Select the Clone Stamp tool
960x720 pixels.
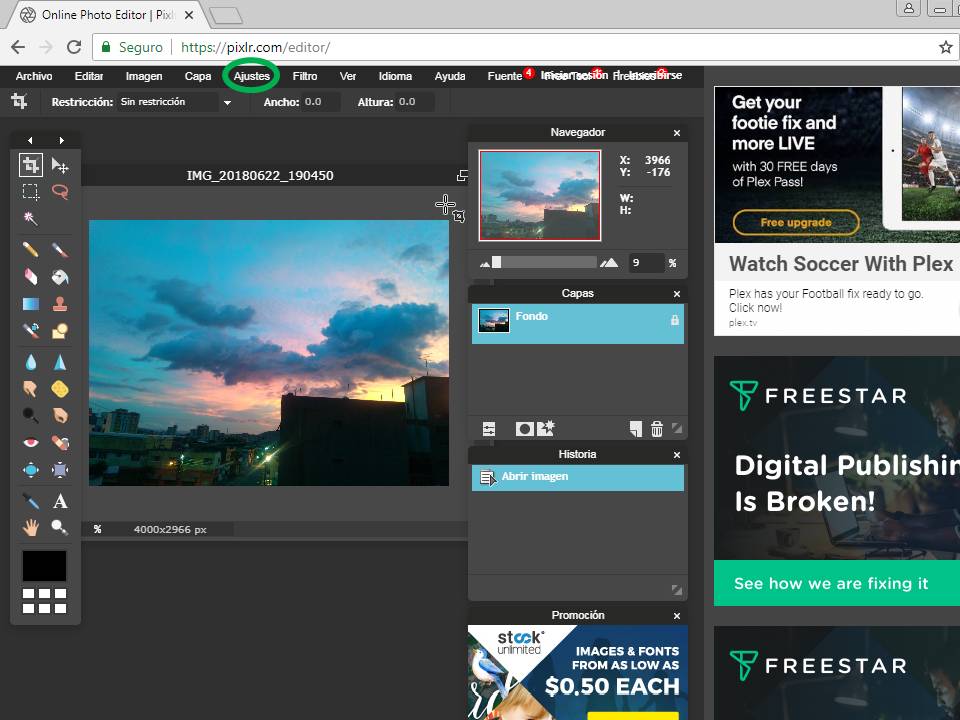click(x=59, y=304)
